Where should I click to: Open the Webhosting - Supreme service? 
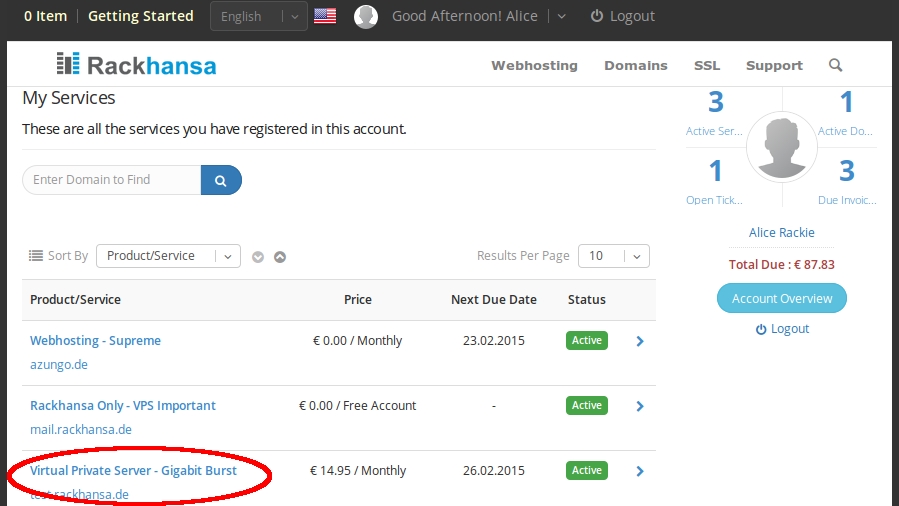pyautogui.click(x=95, y=340)
